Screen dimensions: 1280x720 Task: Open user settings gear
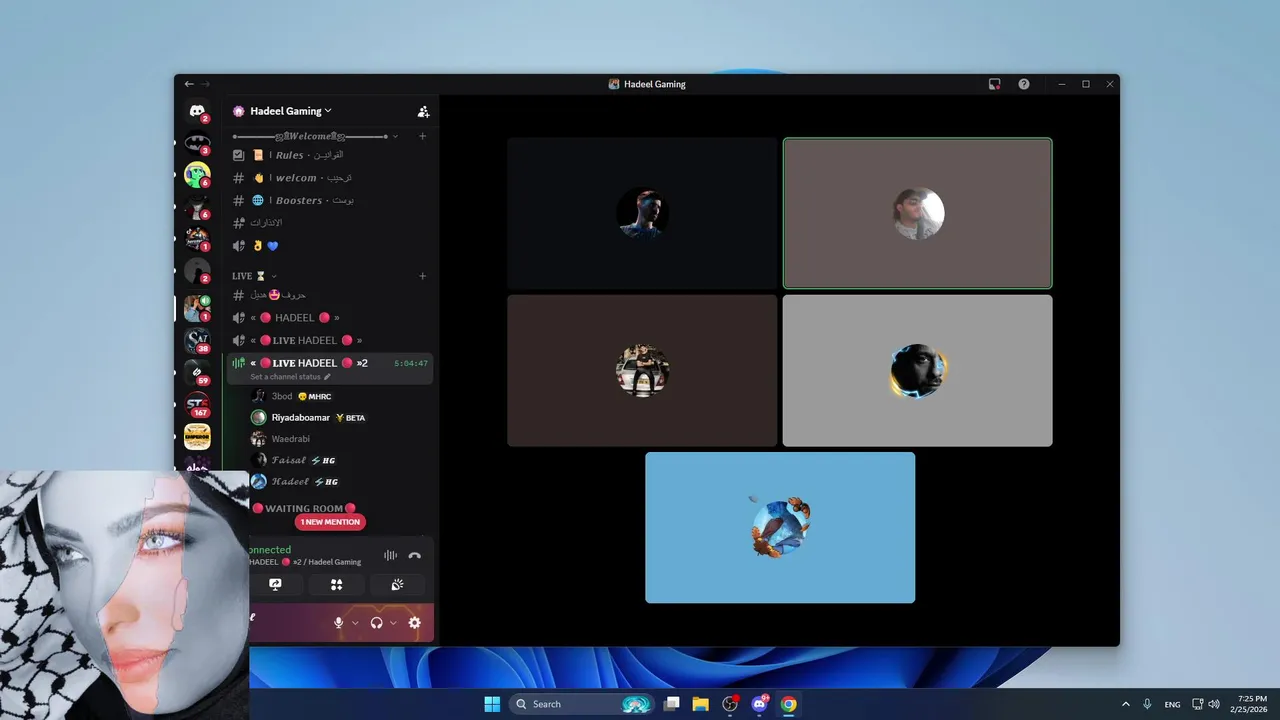tap(415, 622)
